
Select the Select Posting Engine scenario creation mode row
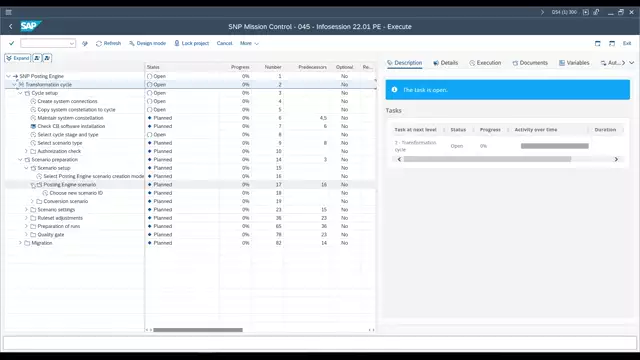190,176
